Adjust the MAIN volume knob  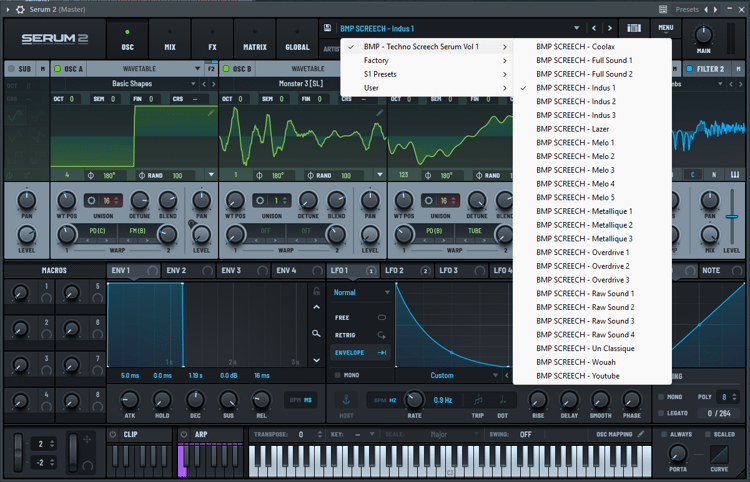point(703,34)
